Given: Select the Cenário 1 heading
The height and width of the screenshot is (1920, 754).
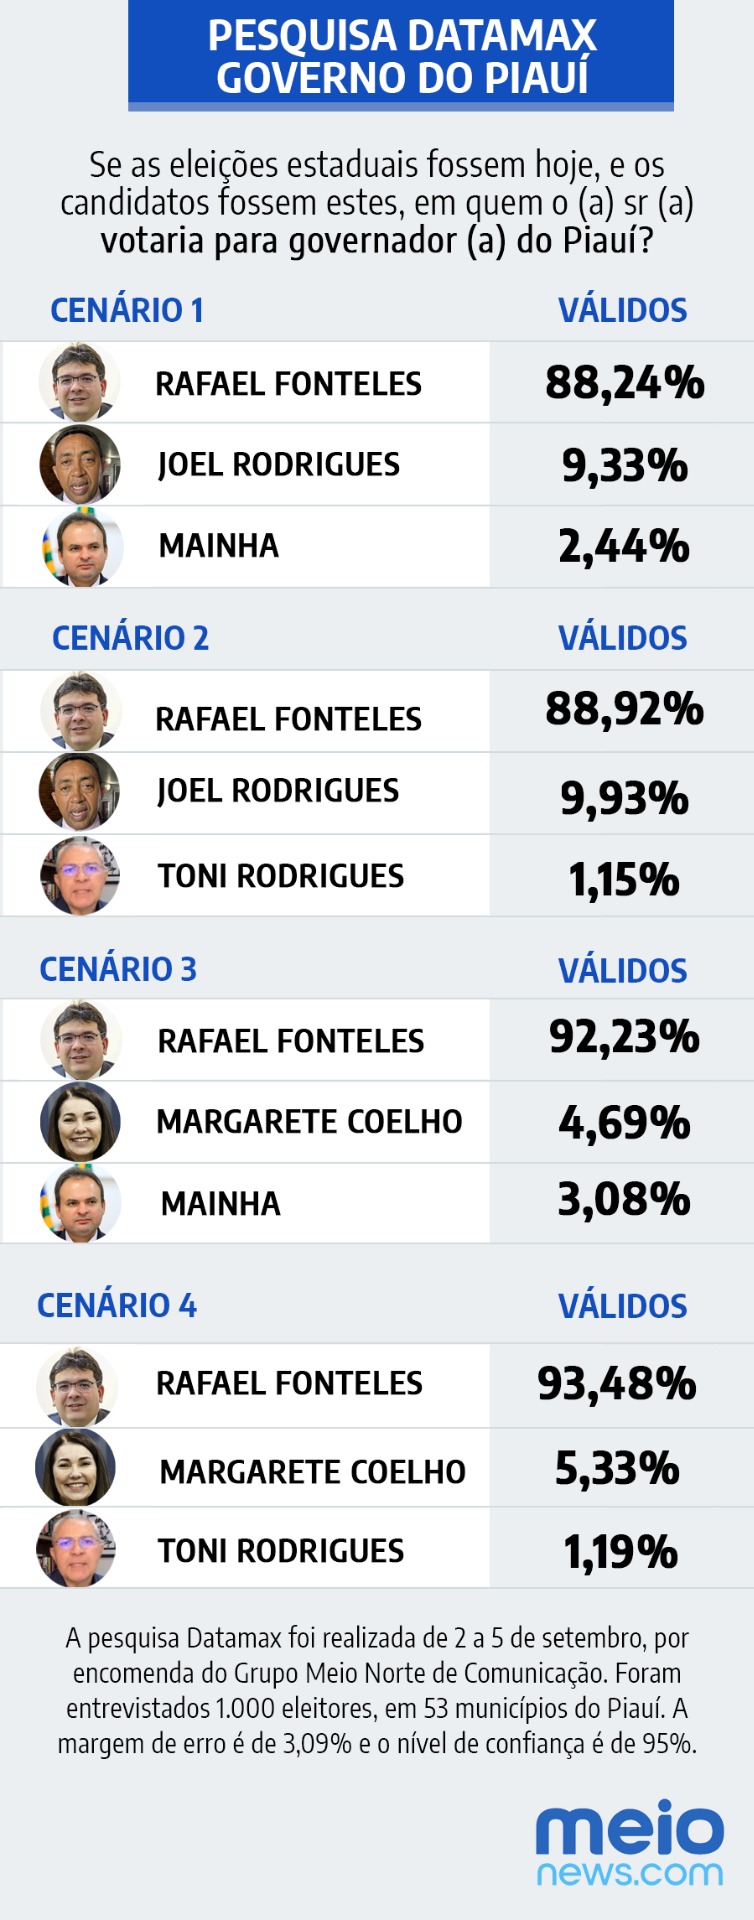Looking at the screenshot, I should pyautogui.click(x=127, y=310).
